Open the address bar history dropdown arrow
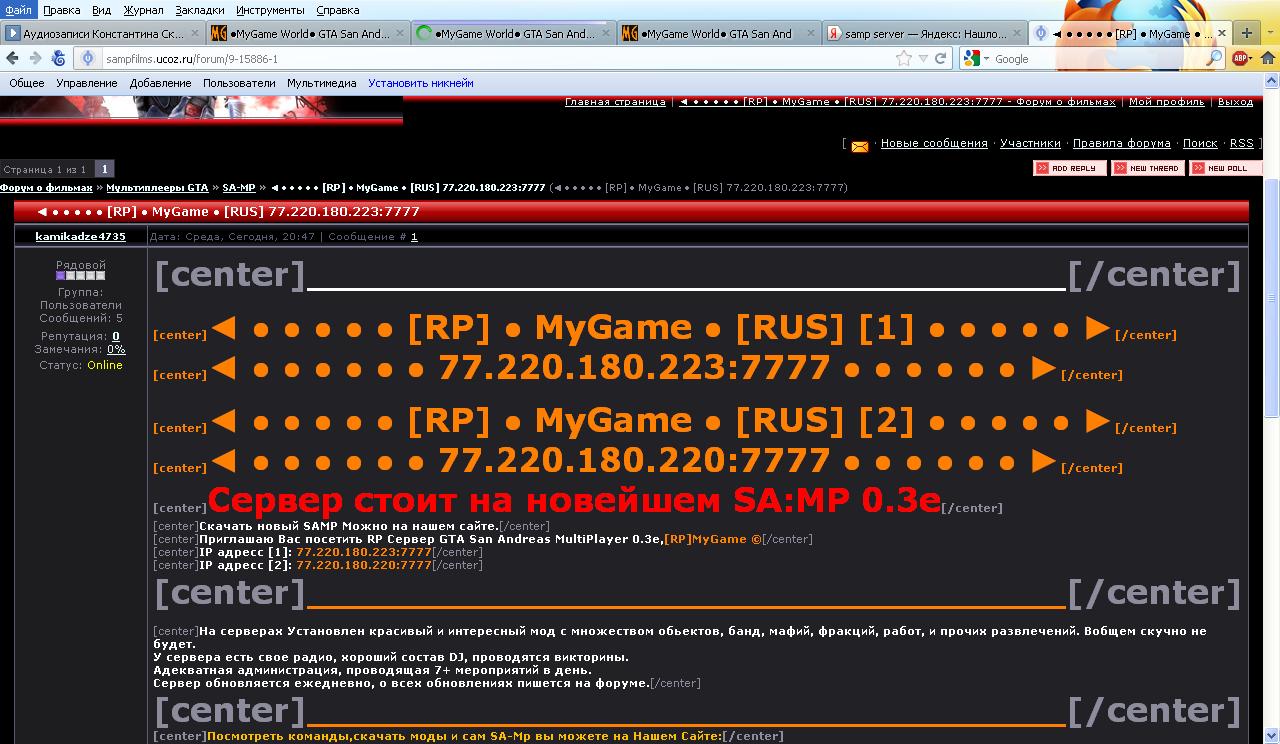Image resolution: width=1280 pixels, height=744 pixels. pos(923,59)
